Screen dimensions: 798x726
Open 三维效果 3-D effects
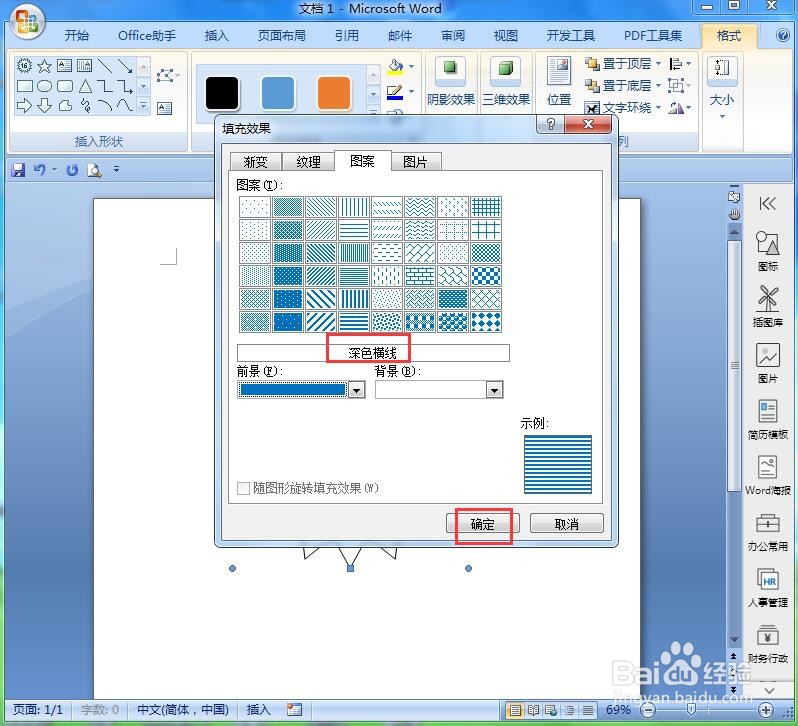click(x=506, y=81)
